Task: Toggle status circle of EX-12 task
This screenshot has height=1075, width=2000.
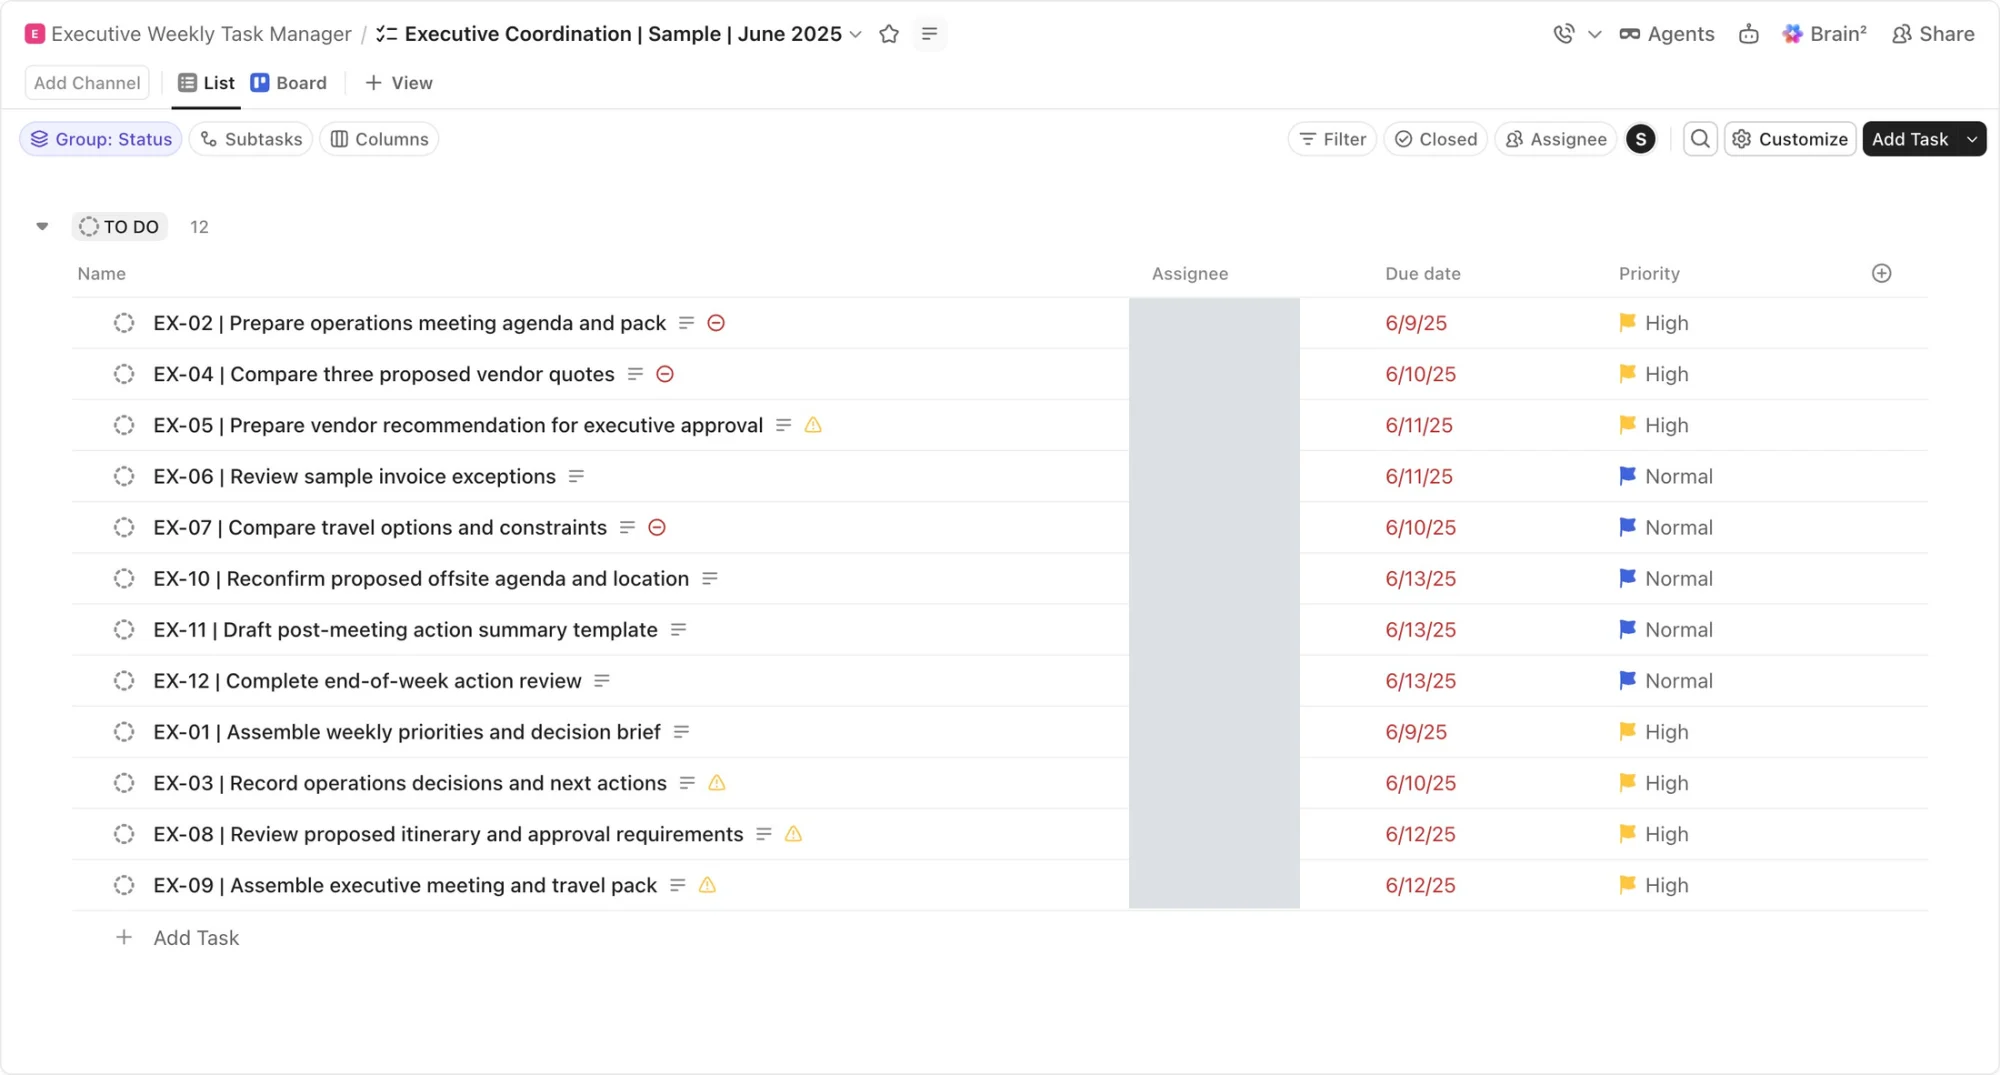Action: pos(124,681)
